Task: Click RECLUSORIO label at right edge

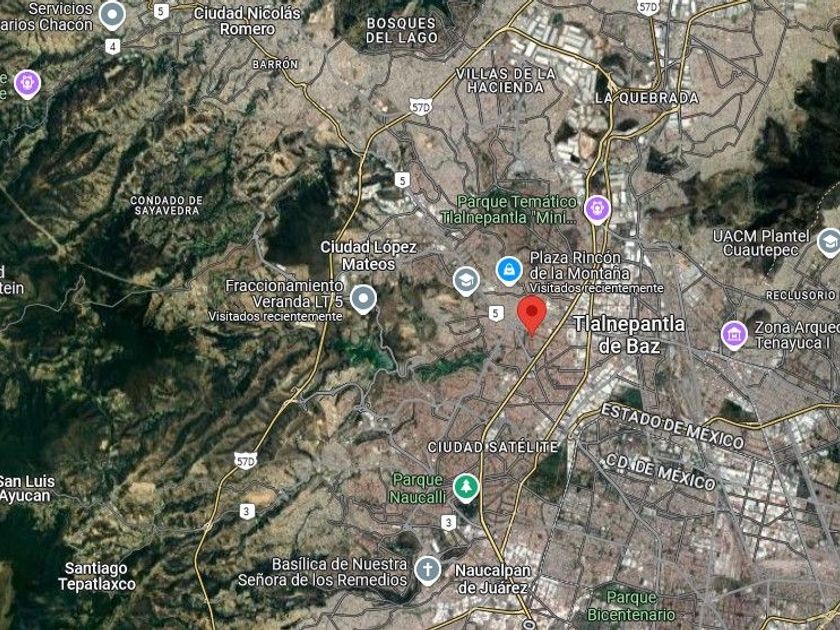Action: (x=801, y=295)
